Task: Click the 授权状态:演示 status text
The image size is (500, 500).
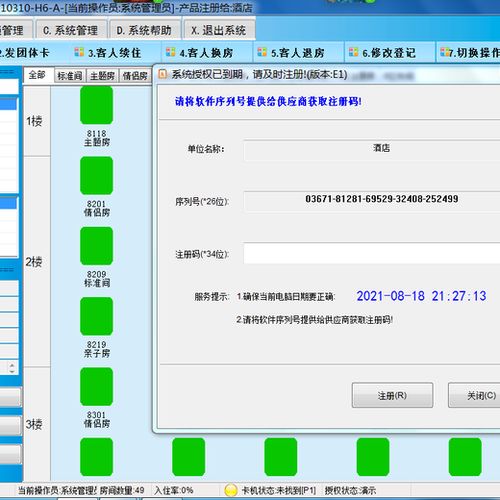Action: pyautogui.click(x=350, y=490)
